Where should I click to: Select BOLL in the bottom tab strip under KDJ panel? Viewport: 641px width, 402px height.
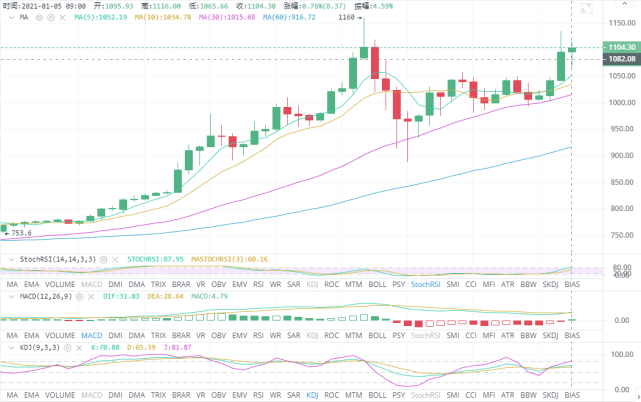[x=377, y=395]
